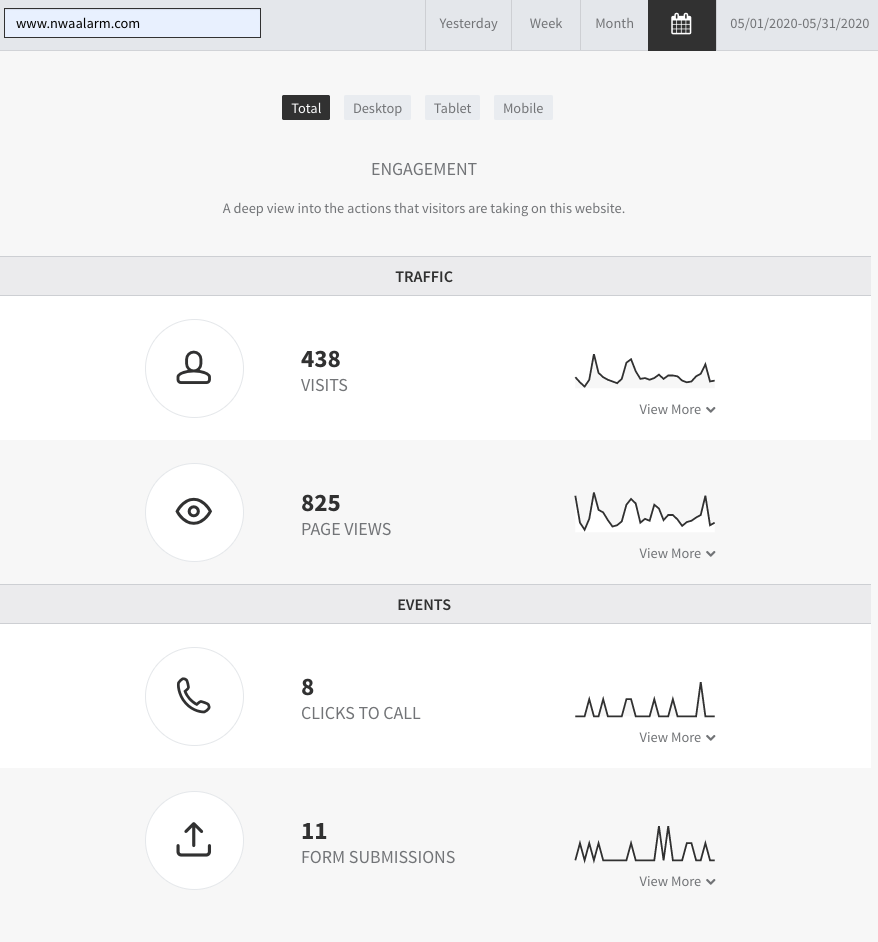This screenshot has width=878, height=942.
Task: Open the calendar date picker icon
Action: 681,25
